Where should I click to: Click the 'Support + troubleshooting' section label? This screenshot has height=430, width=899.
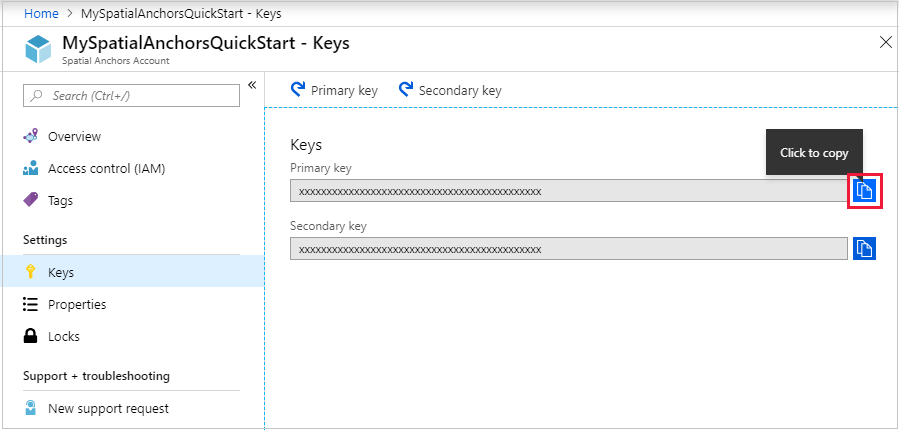click(96, 376)
